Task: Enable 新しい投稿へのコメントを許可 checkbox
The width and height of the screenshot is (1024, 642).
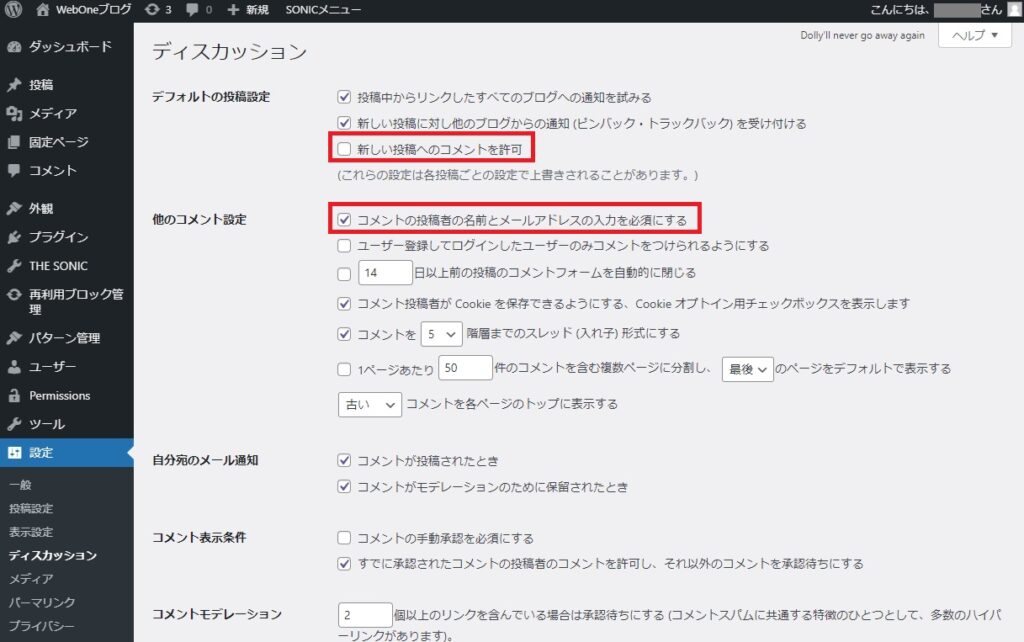Action: tap(344, 149)
